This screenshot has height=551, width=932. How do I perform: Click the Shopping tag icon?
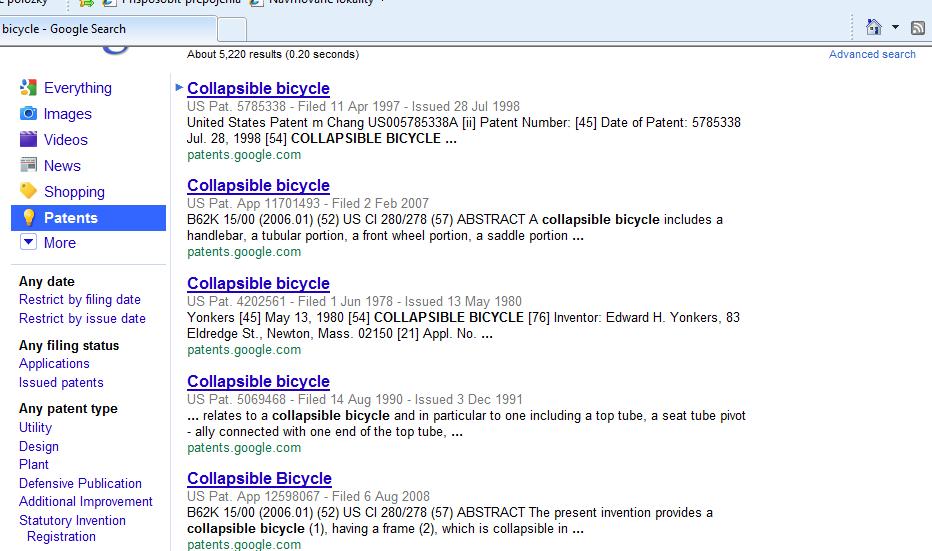(x=28, y=191)
